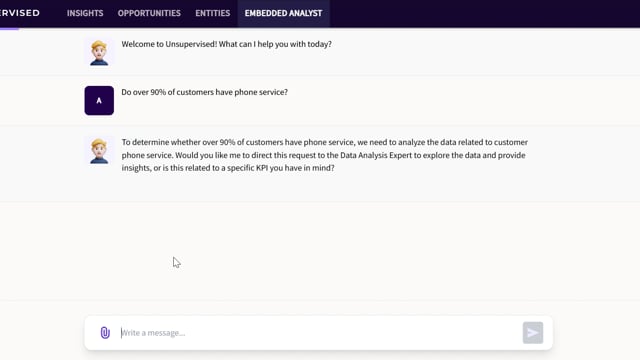Open the Insights tab

tap(85, 13)
